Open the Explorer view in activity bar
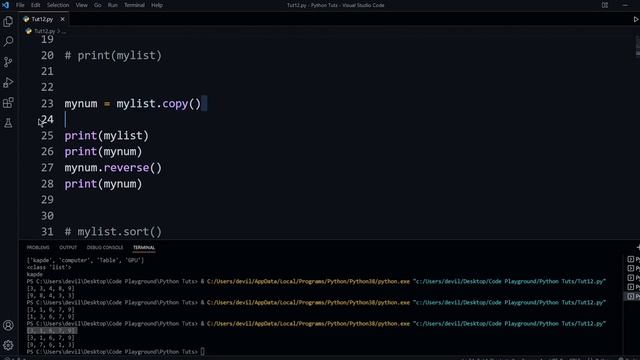The width and height of the screenshot is (640, 360). [x=8, y=21]
